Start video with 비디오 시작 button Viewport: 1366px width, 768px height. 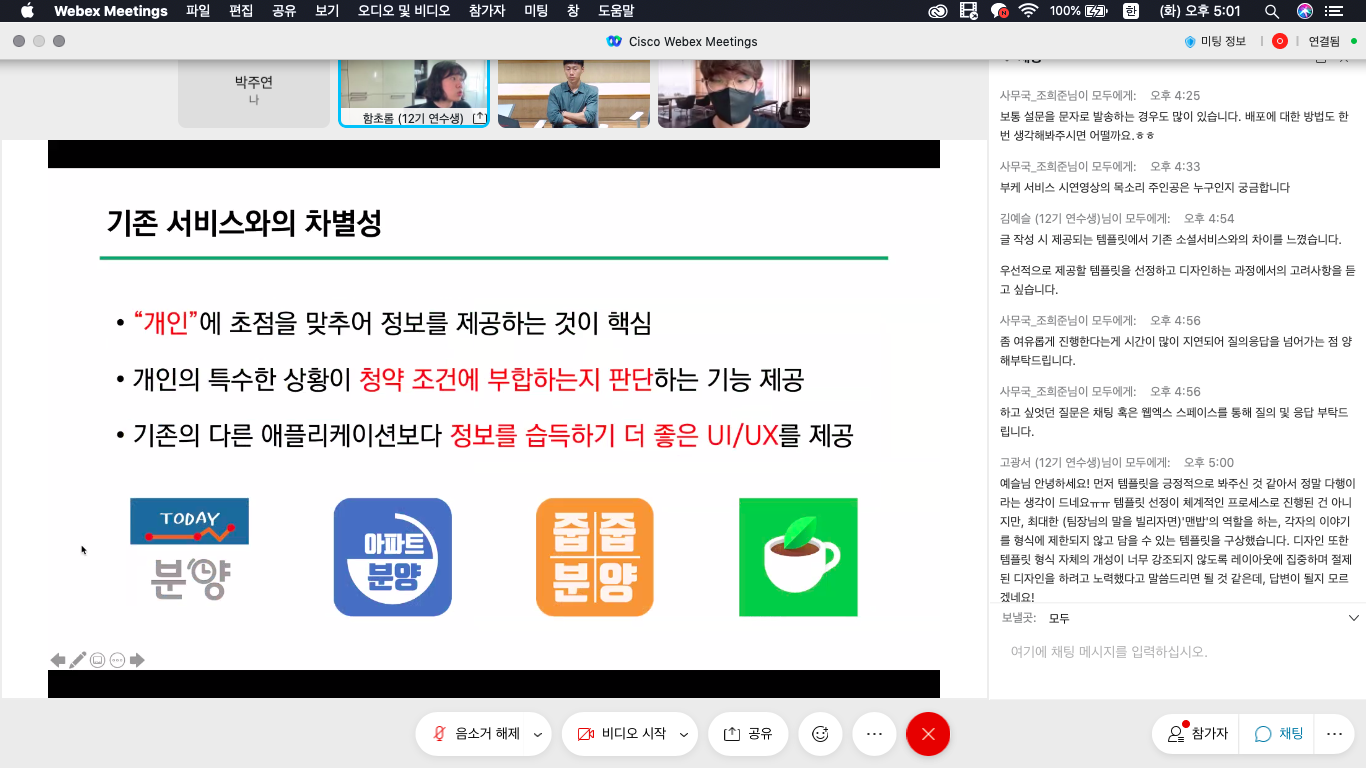coord(623,734)
